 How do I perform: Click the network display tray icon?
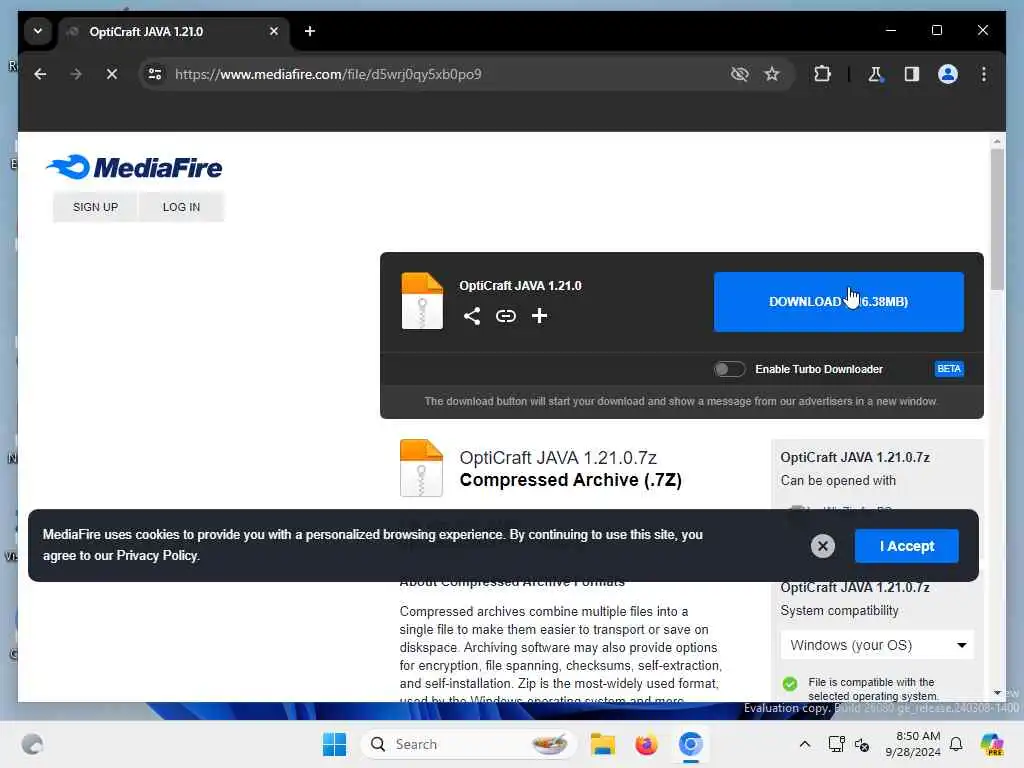[x=836, y=744]
